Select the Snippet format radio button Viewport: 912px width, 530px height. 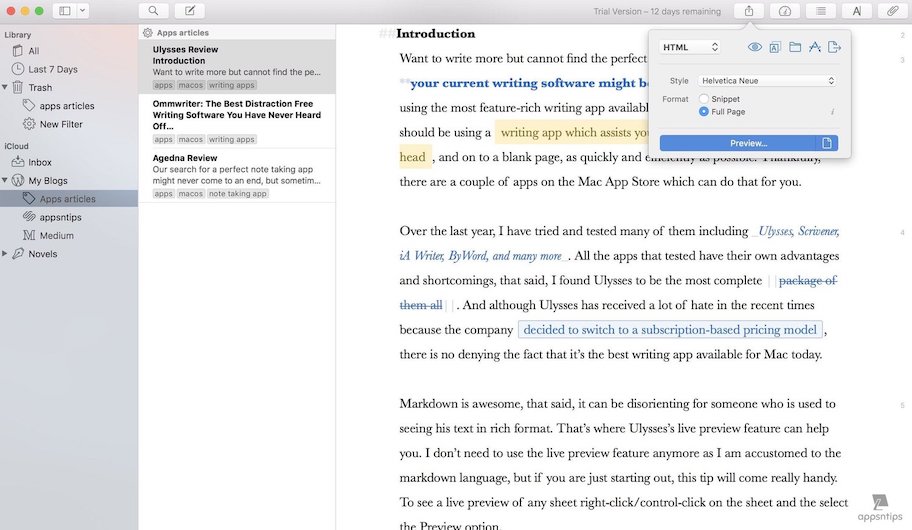(x=704, y=99)
